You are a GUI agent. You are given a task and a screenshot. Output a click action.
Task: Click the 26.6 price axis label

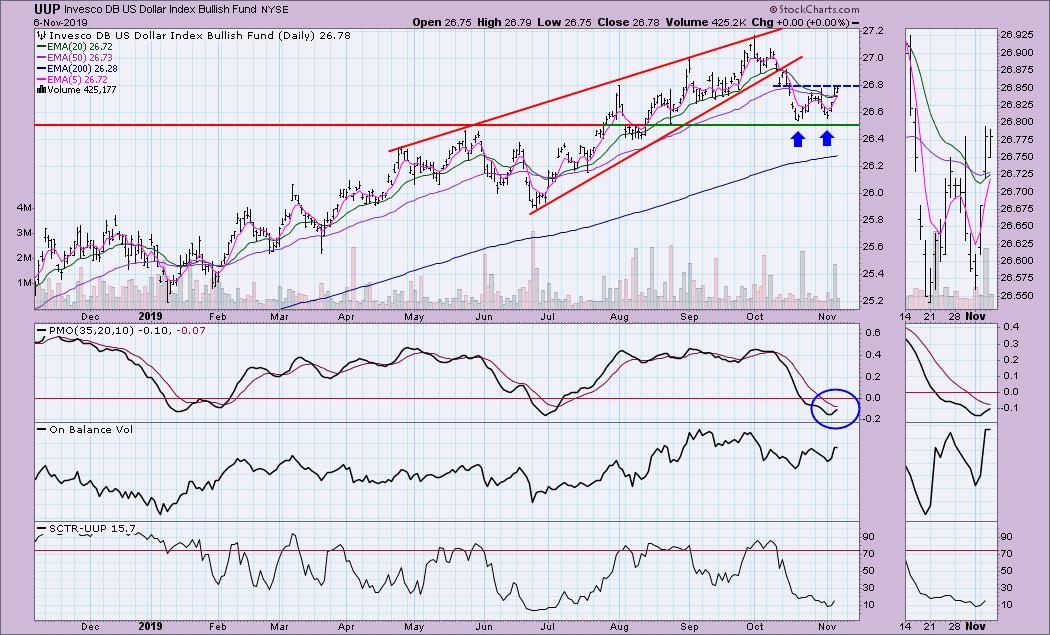coord(874,111)
